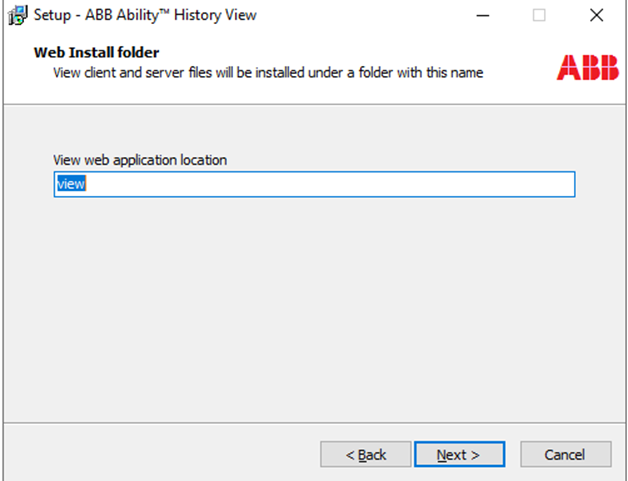Viewport: 628px width, 481px height.
Task: Close the setup window
Action: 596,16
